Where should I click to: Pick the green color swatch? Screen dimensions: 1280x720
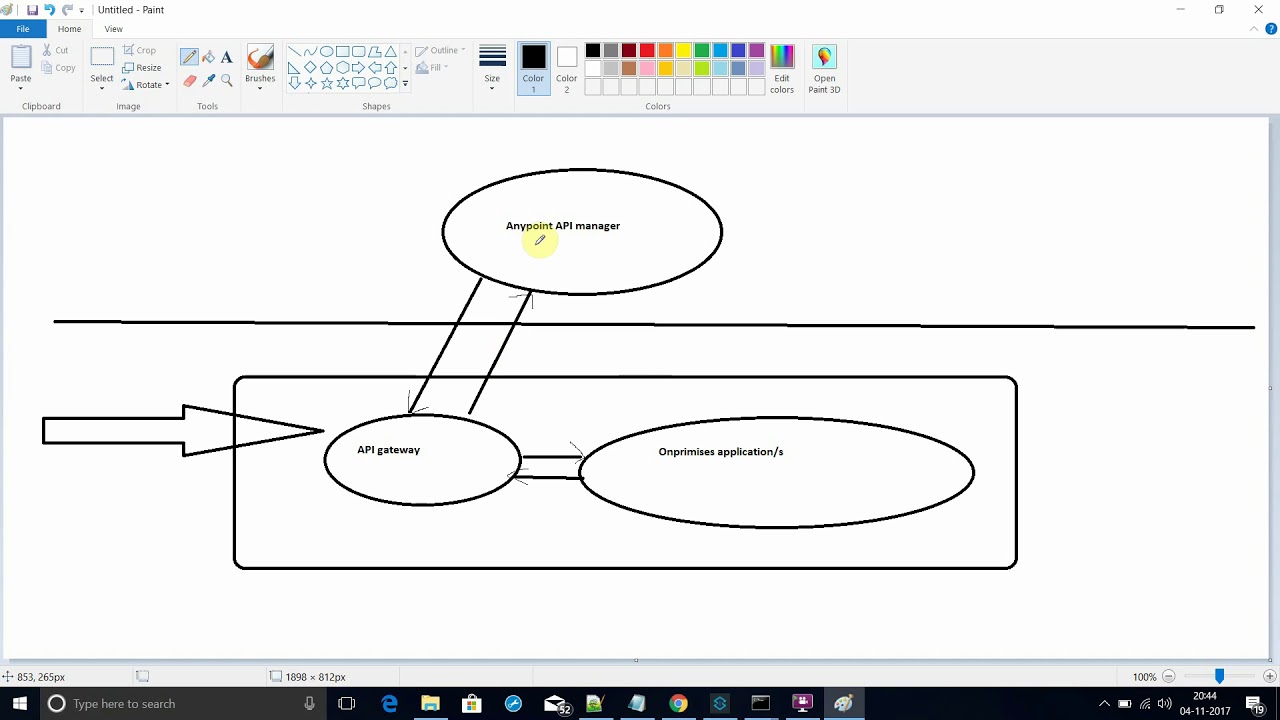pos(702,51)
